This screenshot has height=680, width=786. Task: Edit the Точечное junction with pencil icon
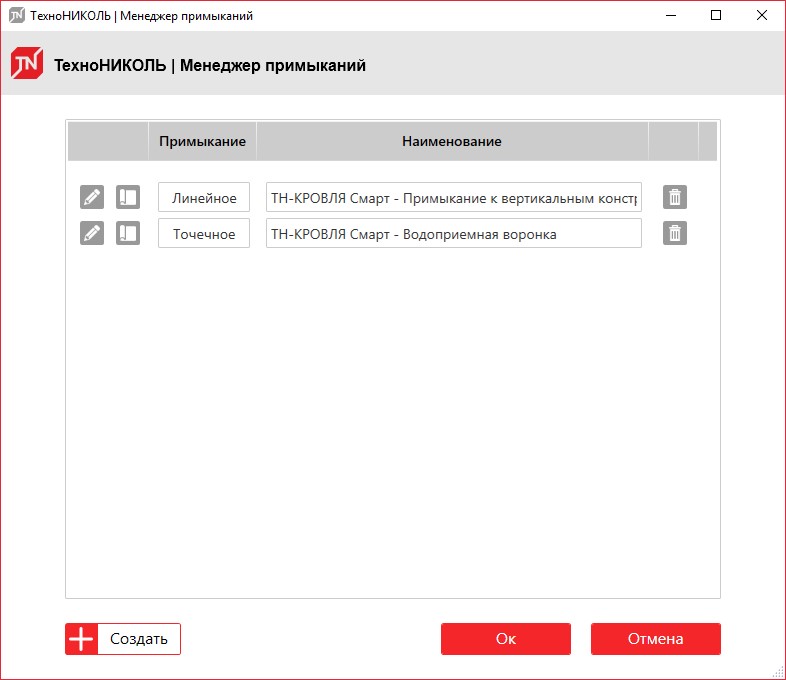click(92, 233)
